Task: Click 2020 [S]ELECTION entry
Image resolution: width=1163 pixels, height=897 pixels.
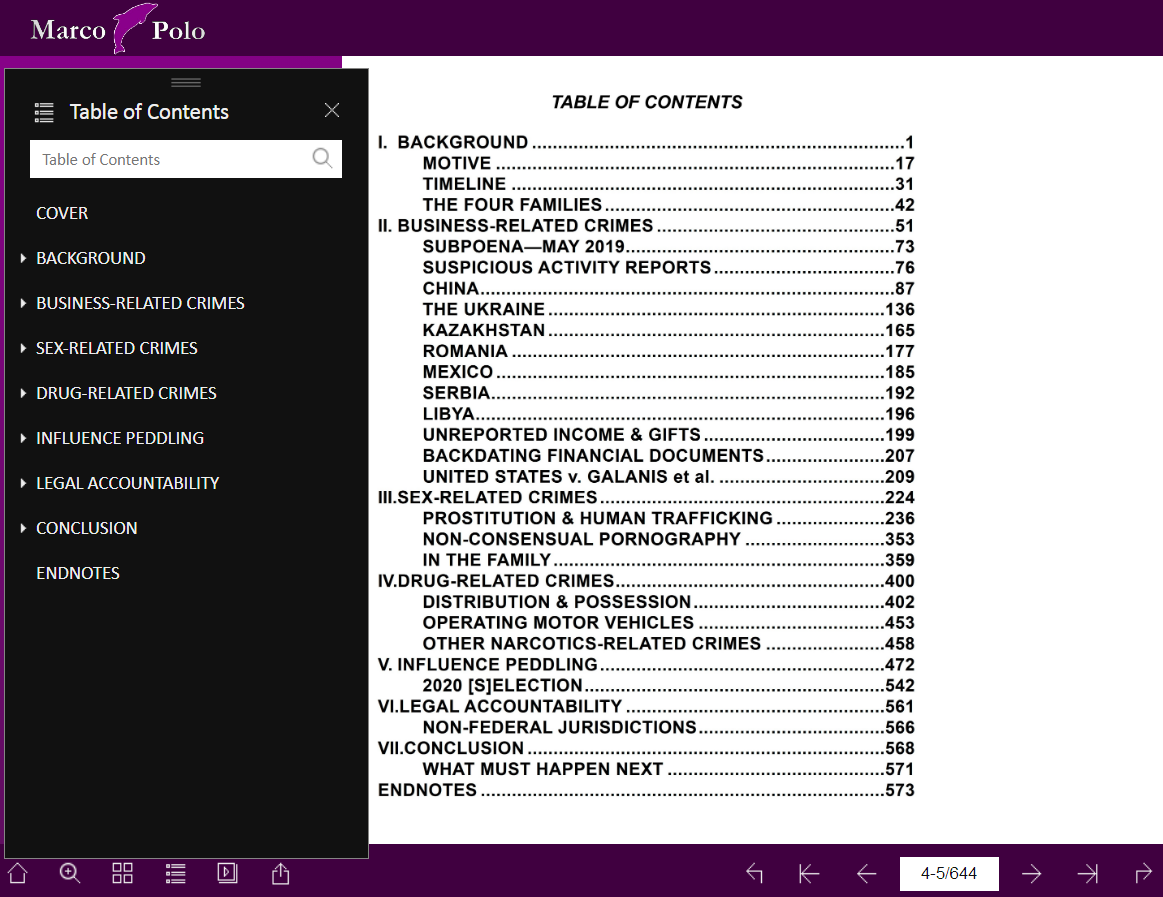Action: [x=668, y=686]
